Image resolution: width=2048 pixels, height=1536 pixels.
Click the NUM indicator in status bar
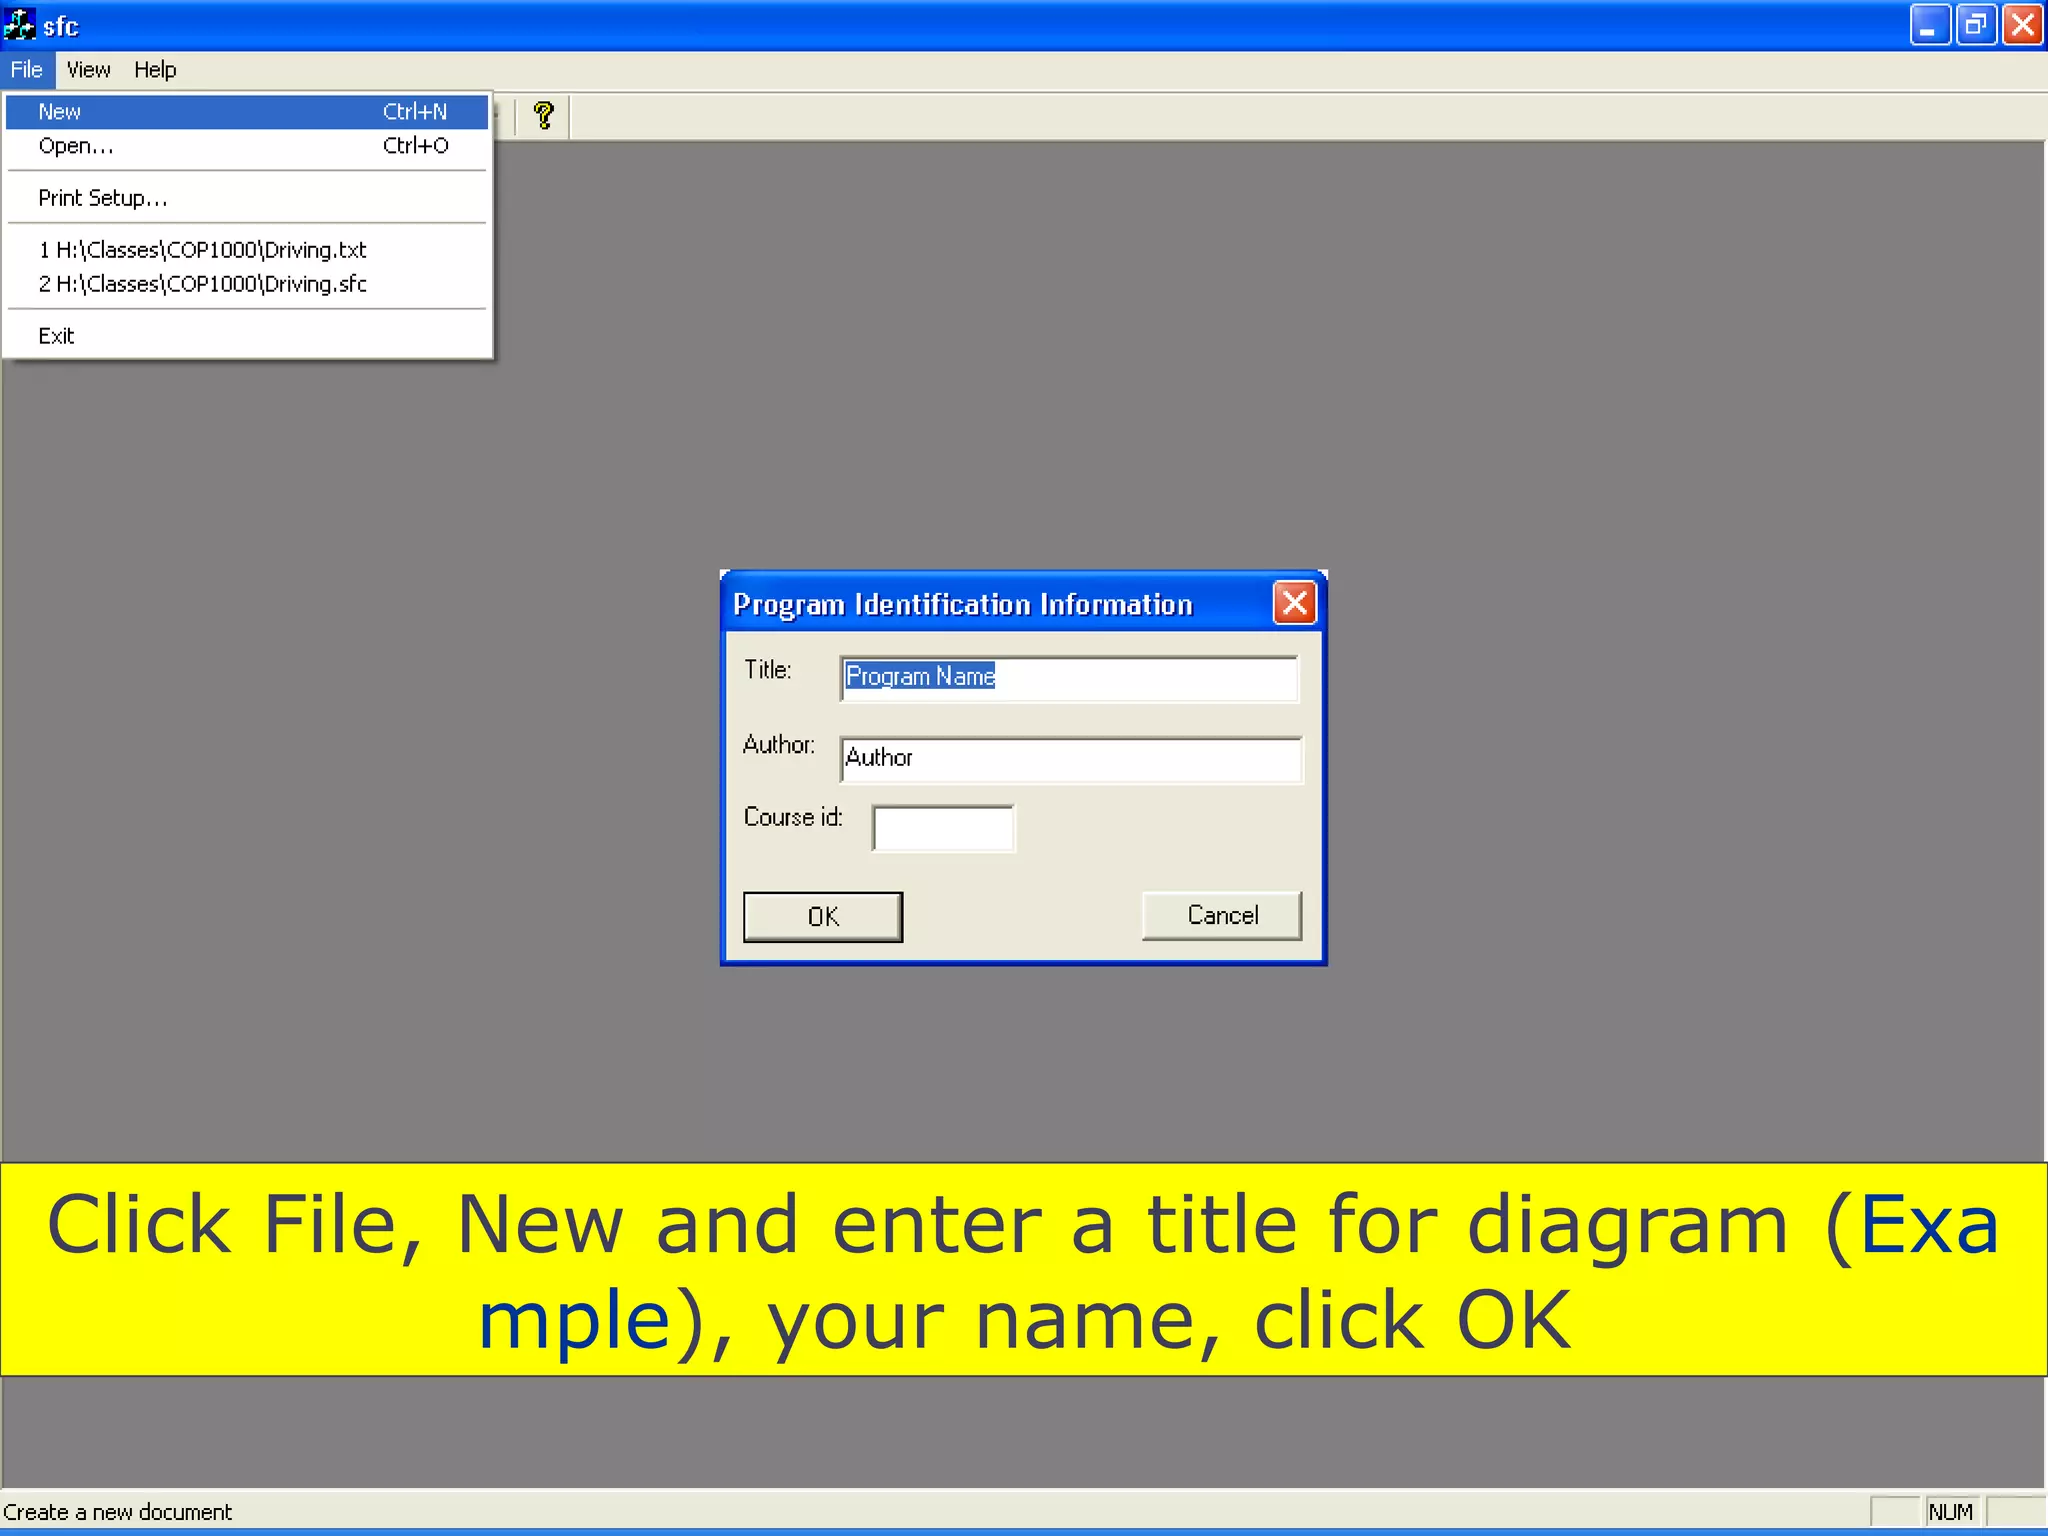tap(1950, 1512)
